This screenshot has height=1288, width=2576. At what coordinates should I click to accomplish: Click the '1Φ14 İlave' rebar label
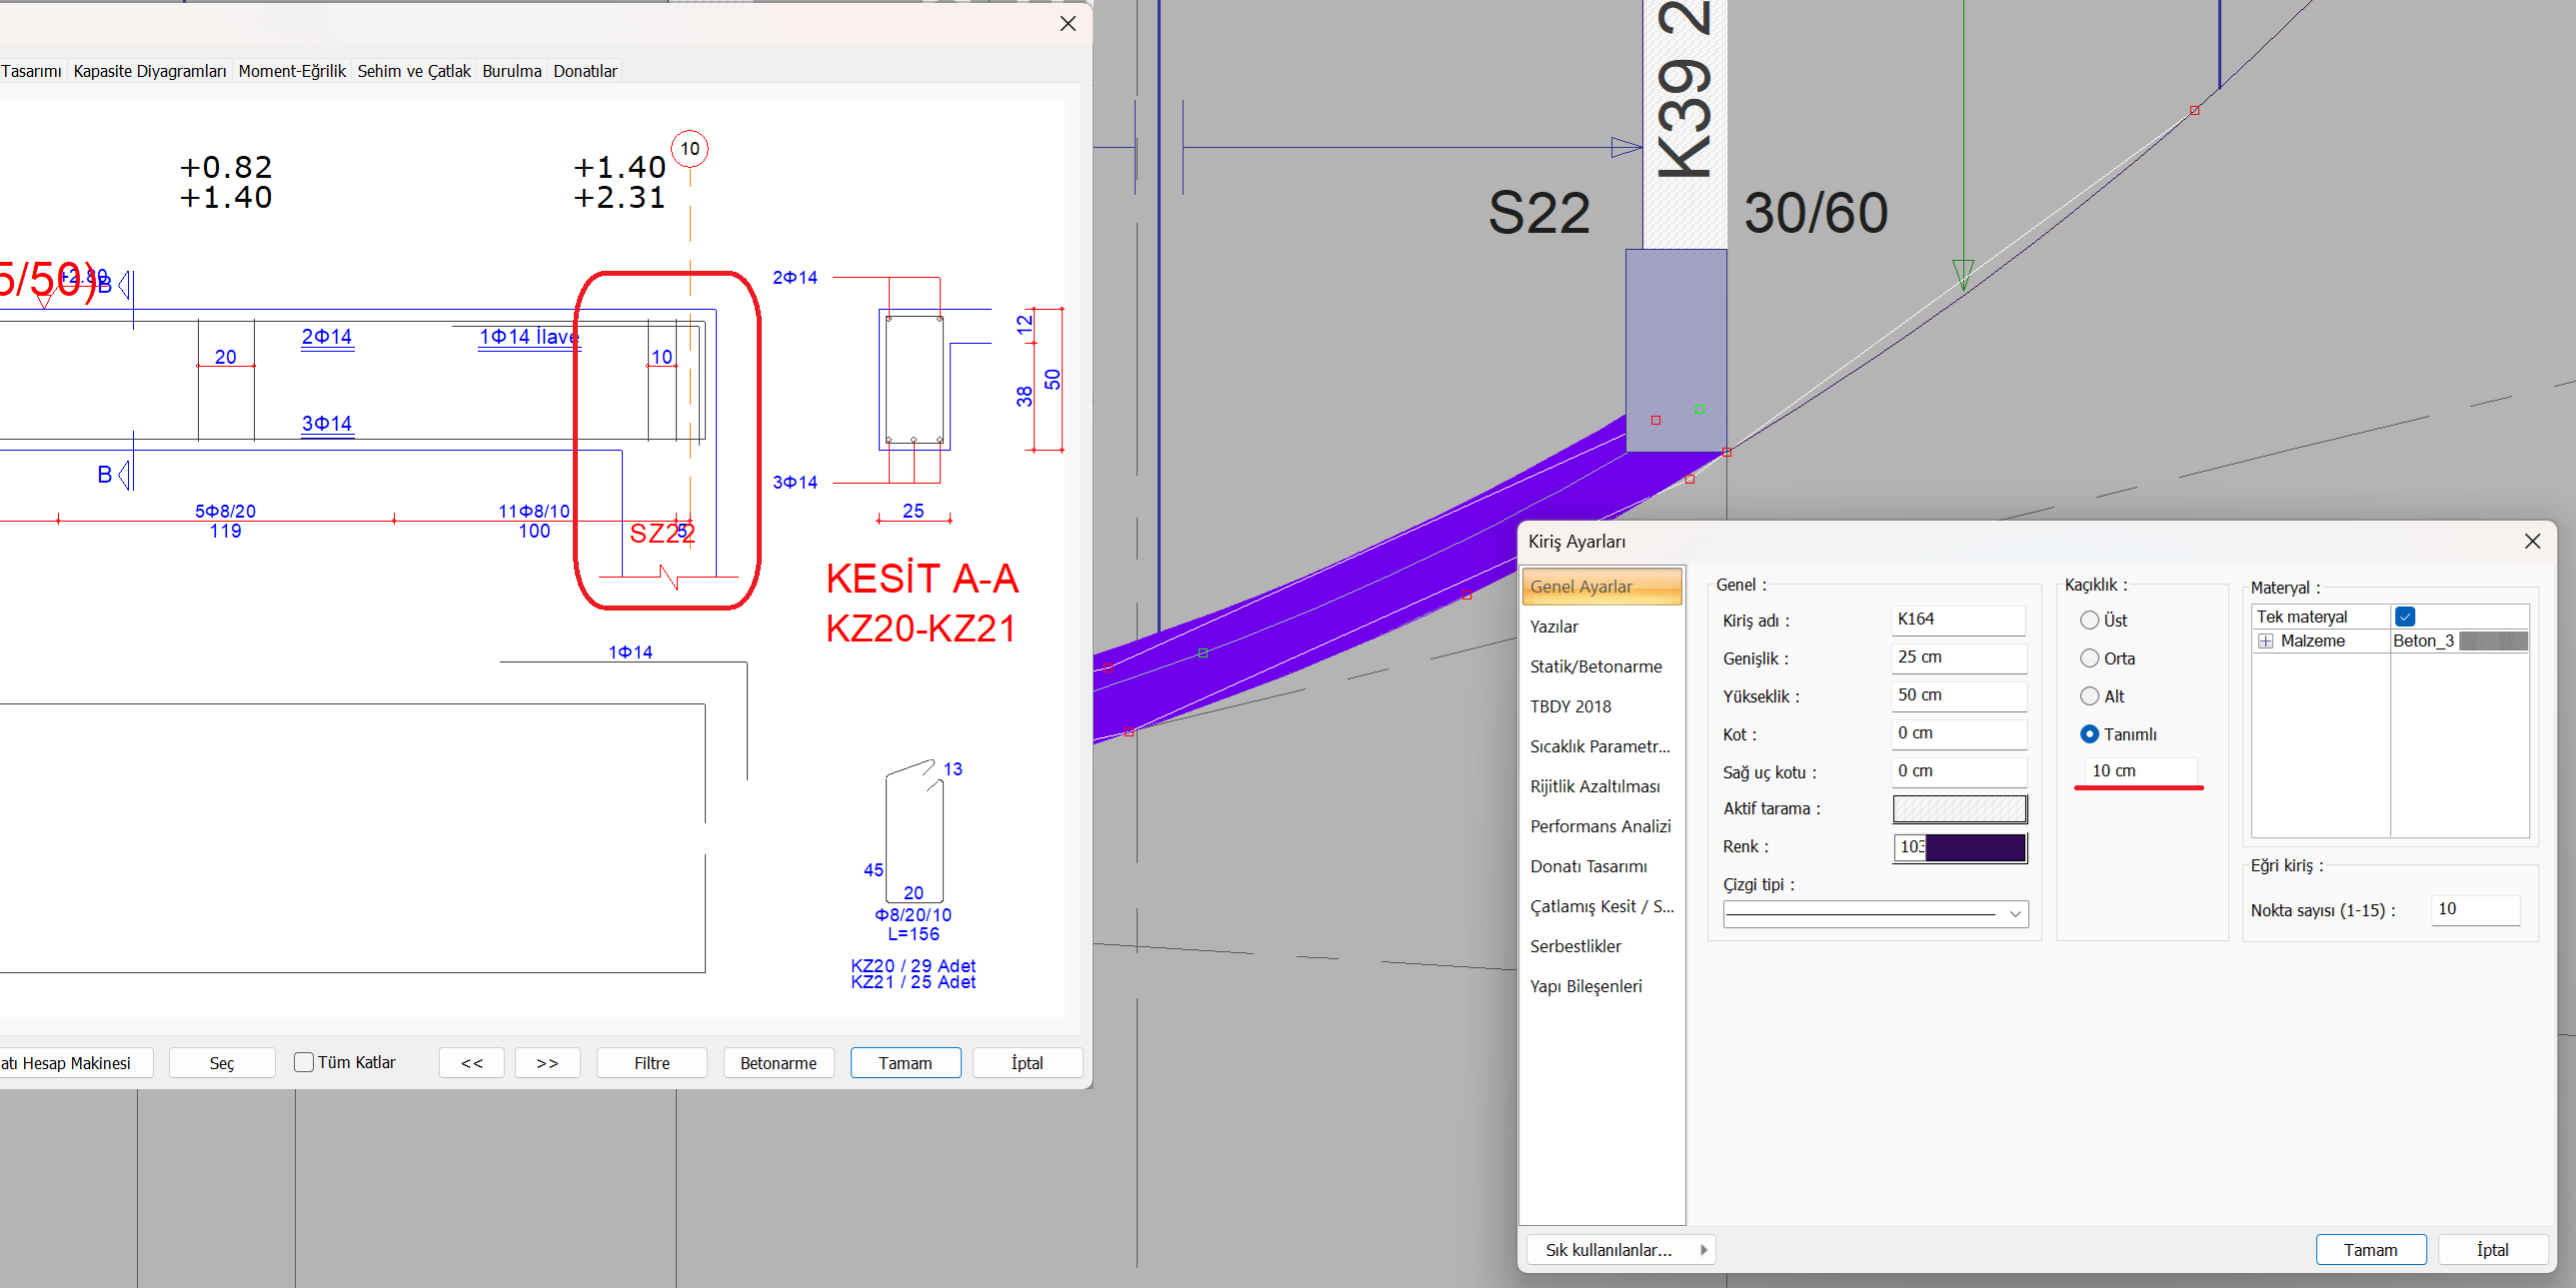pyautogui.click(x=529, y=337)
